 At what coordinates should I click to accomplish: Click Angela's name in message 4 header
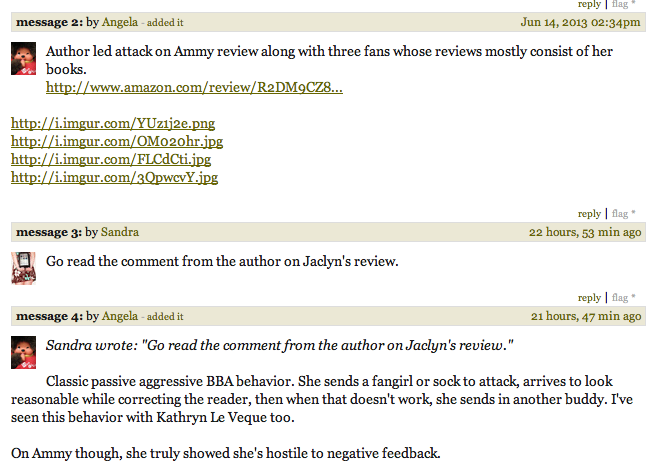(x=120, y=316)
